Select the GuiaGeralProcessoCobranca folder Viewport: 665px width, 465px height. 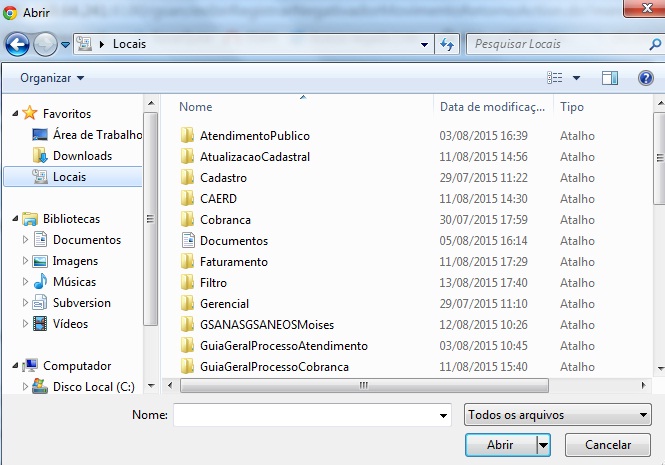click(274, 367)
